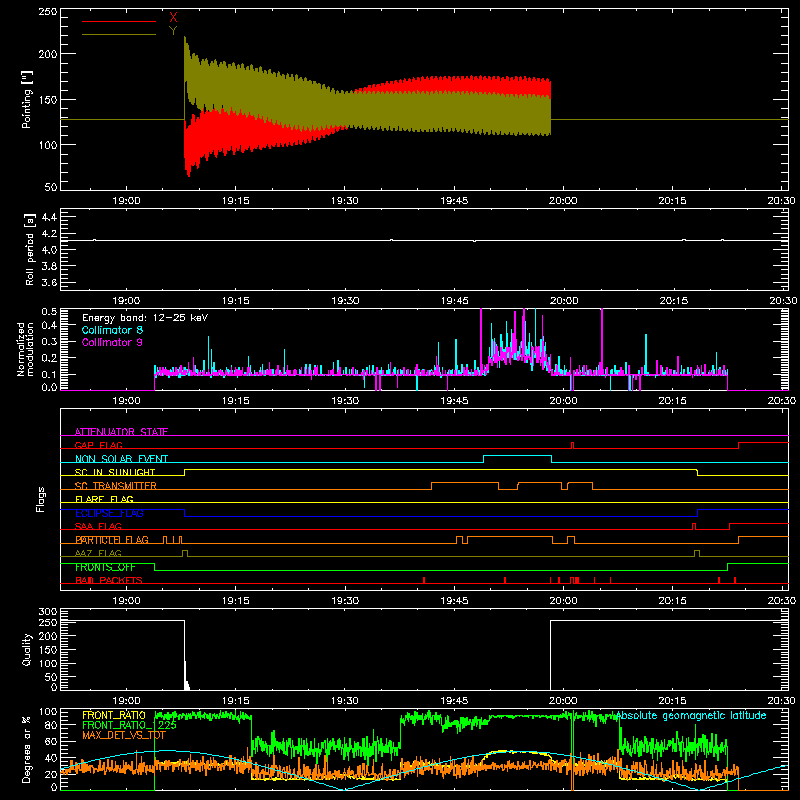Viewport: 800px width, 800px height.
Task: Select the 'Quality' vertical axis title
Action: tap(27, 649)
